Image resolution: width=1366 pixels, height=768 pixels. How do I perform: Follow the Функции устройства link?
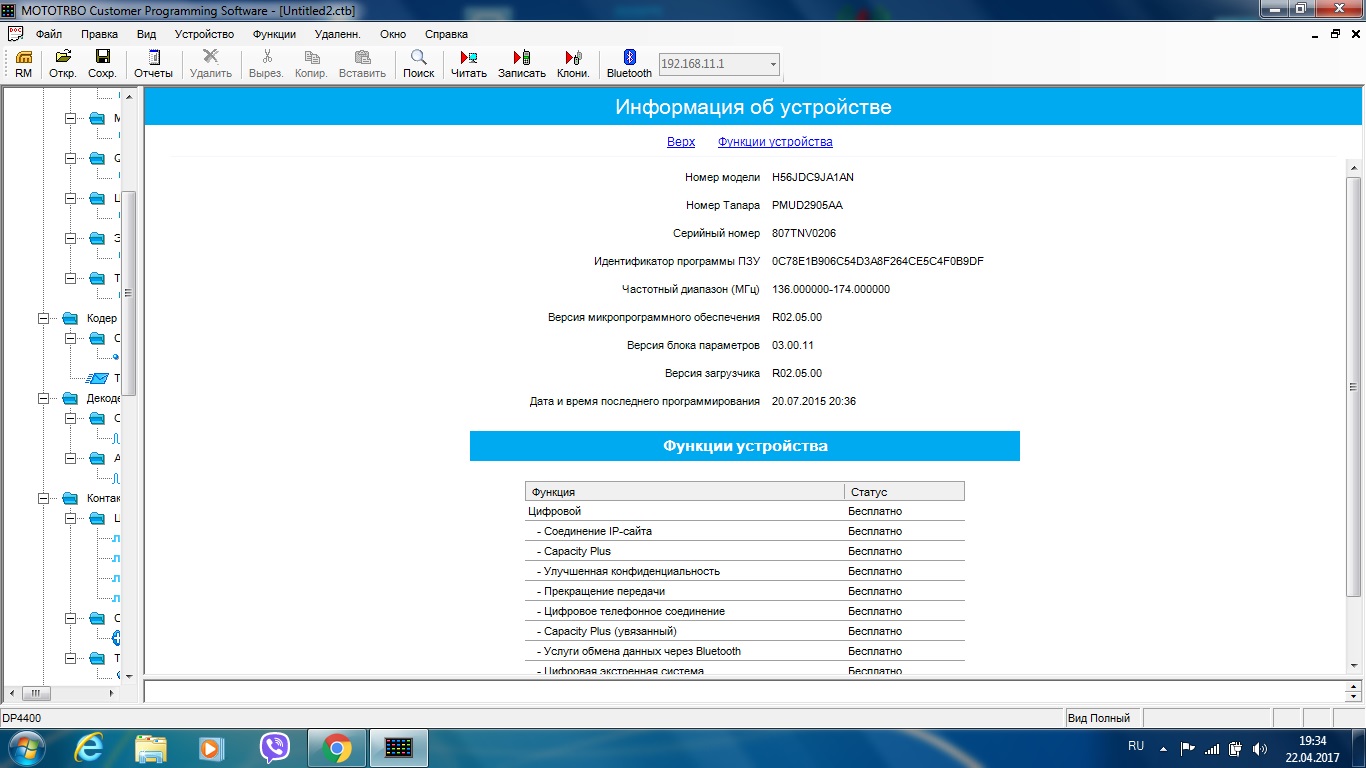(774, 142)
